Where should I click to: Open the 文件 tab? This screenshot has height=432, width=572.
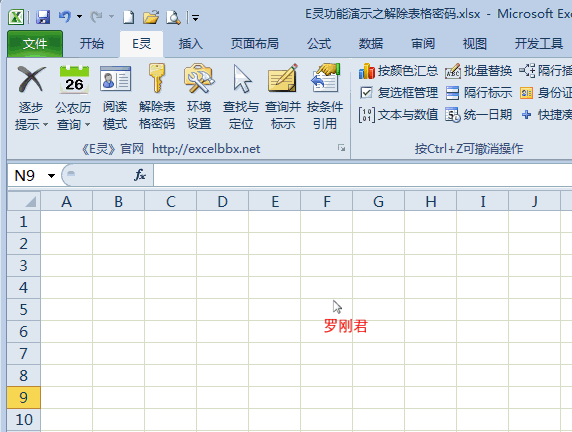click(35, 44)
